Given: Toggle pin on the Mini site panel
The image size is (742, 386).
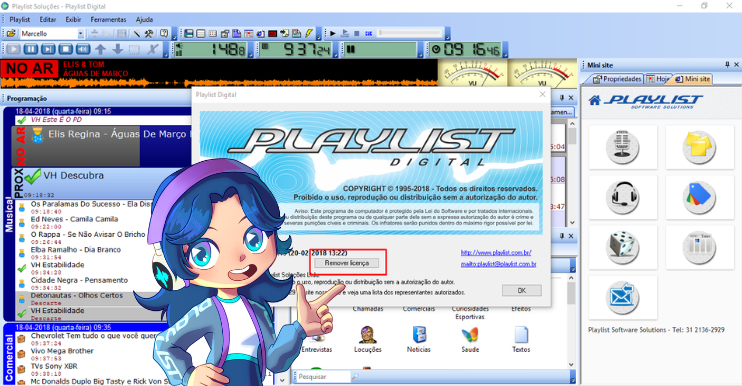Looking at the screenshot, I should [x=727, y=65].
